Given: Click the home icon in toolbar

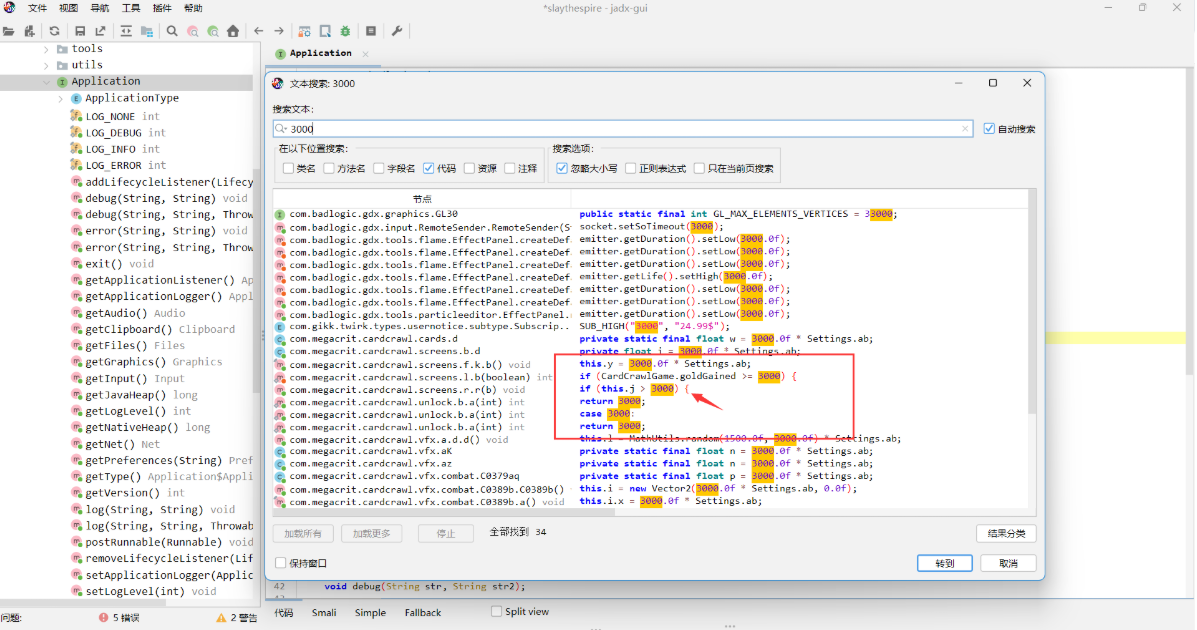Looking at the screenshot, I should (x=233, y=31).
